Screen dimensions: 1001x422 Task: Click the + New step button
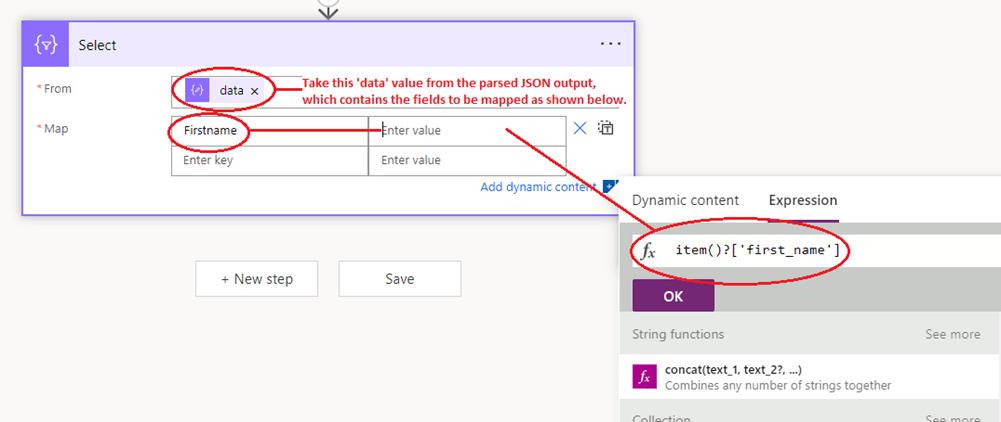[257, 279]
